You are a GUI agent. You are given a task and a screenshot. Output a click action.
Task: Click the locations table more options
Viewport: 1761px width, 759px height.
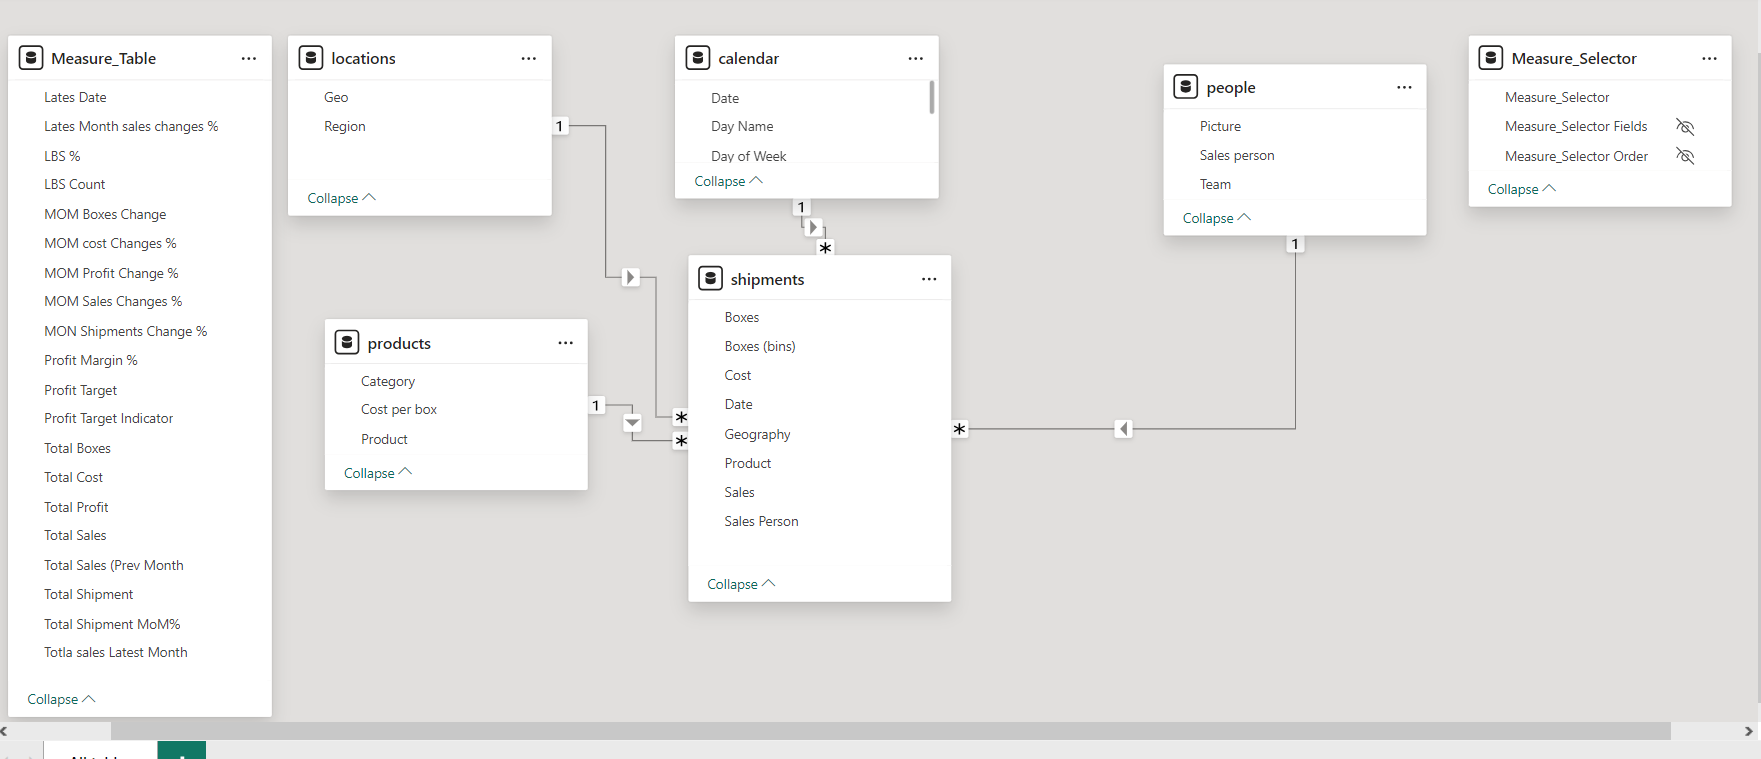coord(528,59)
